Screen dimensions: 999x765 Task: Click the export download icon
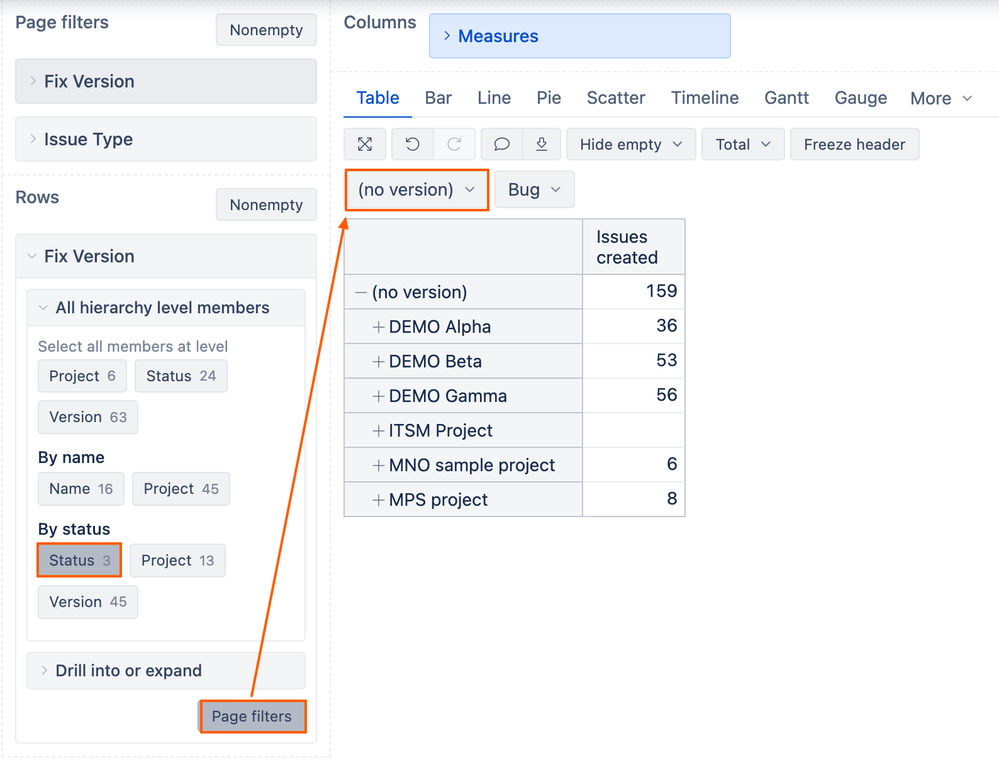pos(542,145)
